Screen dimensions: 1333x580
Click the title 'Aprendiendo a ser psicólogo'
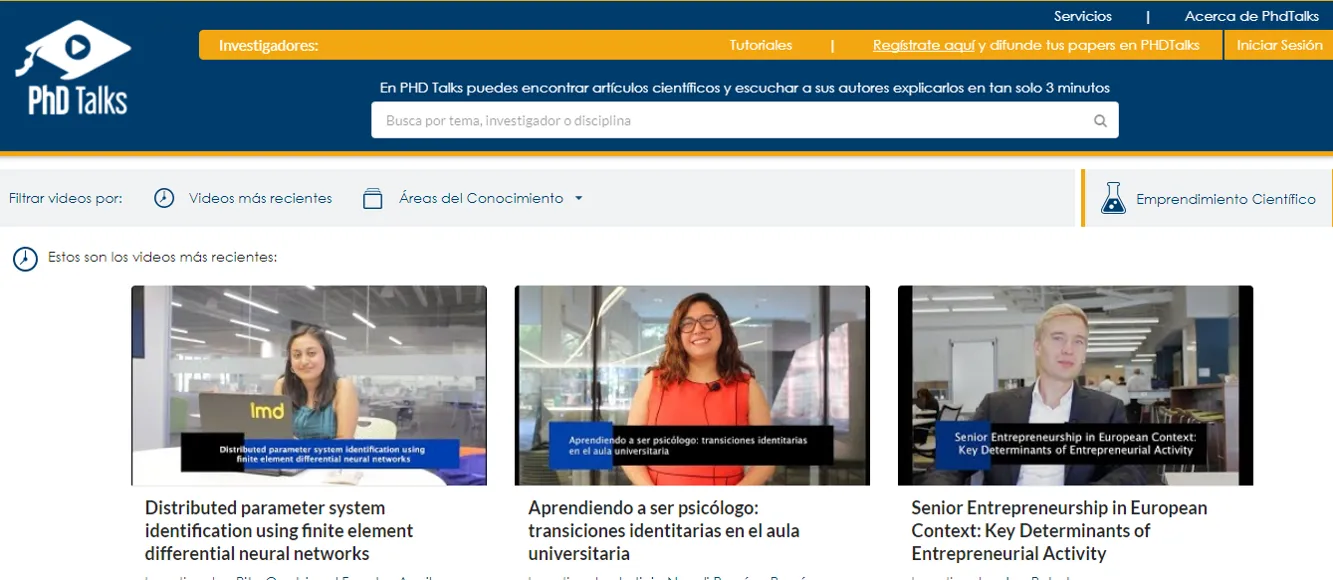(x=664, y=531)
